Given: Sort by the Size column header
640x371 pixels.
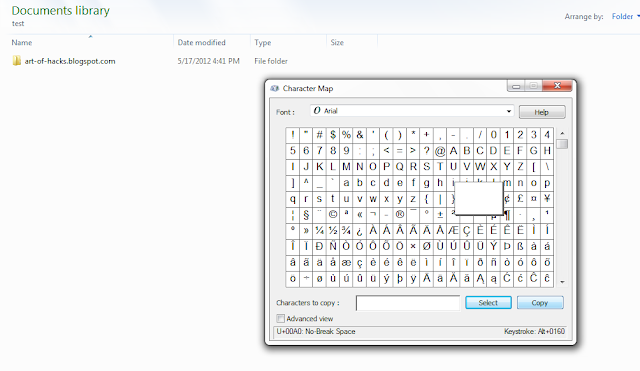Looking at the screenshot, I should tap(337, 42).
